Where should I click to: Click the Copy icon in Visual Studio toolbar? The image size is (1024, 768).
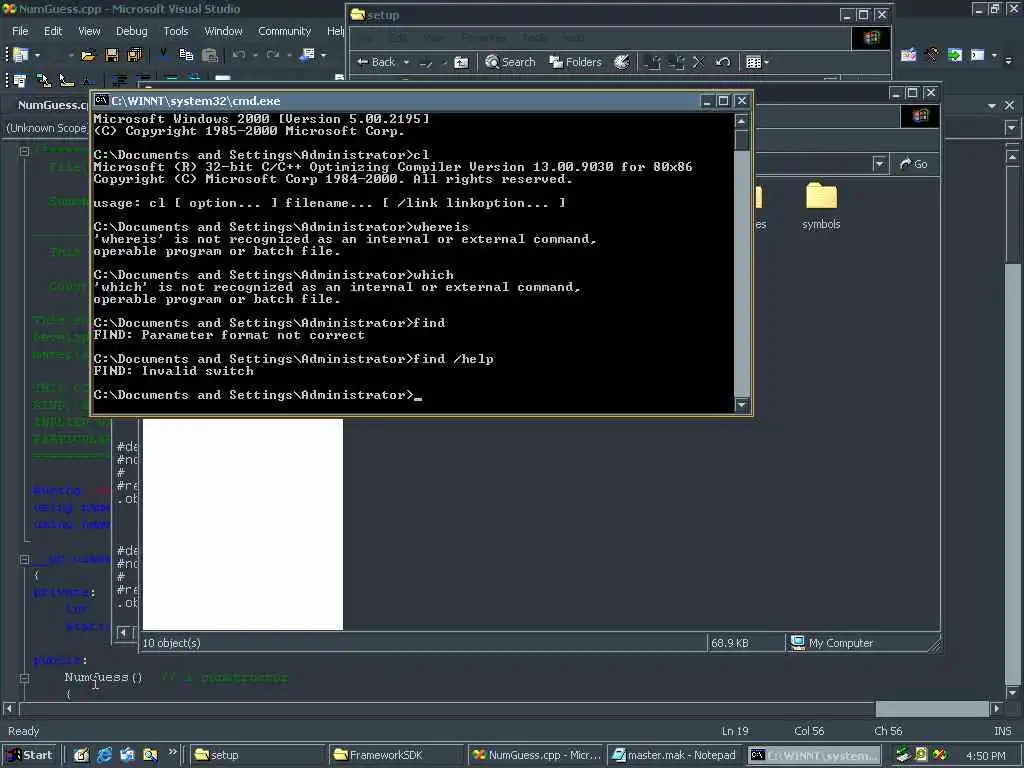(186, 56)
